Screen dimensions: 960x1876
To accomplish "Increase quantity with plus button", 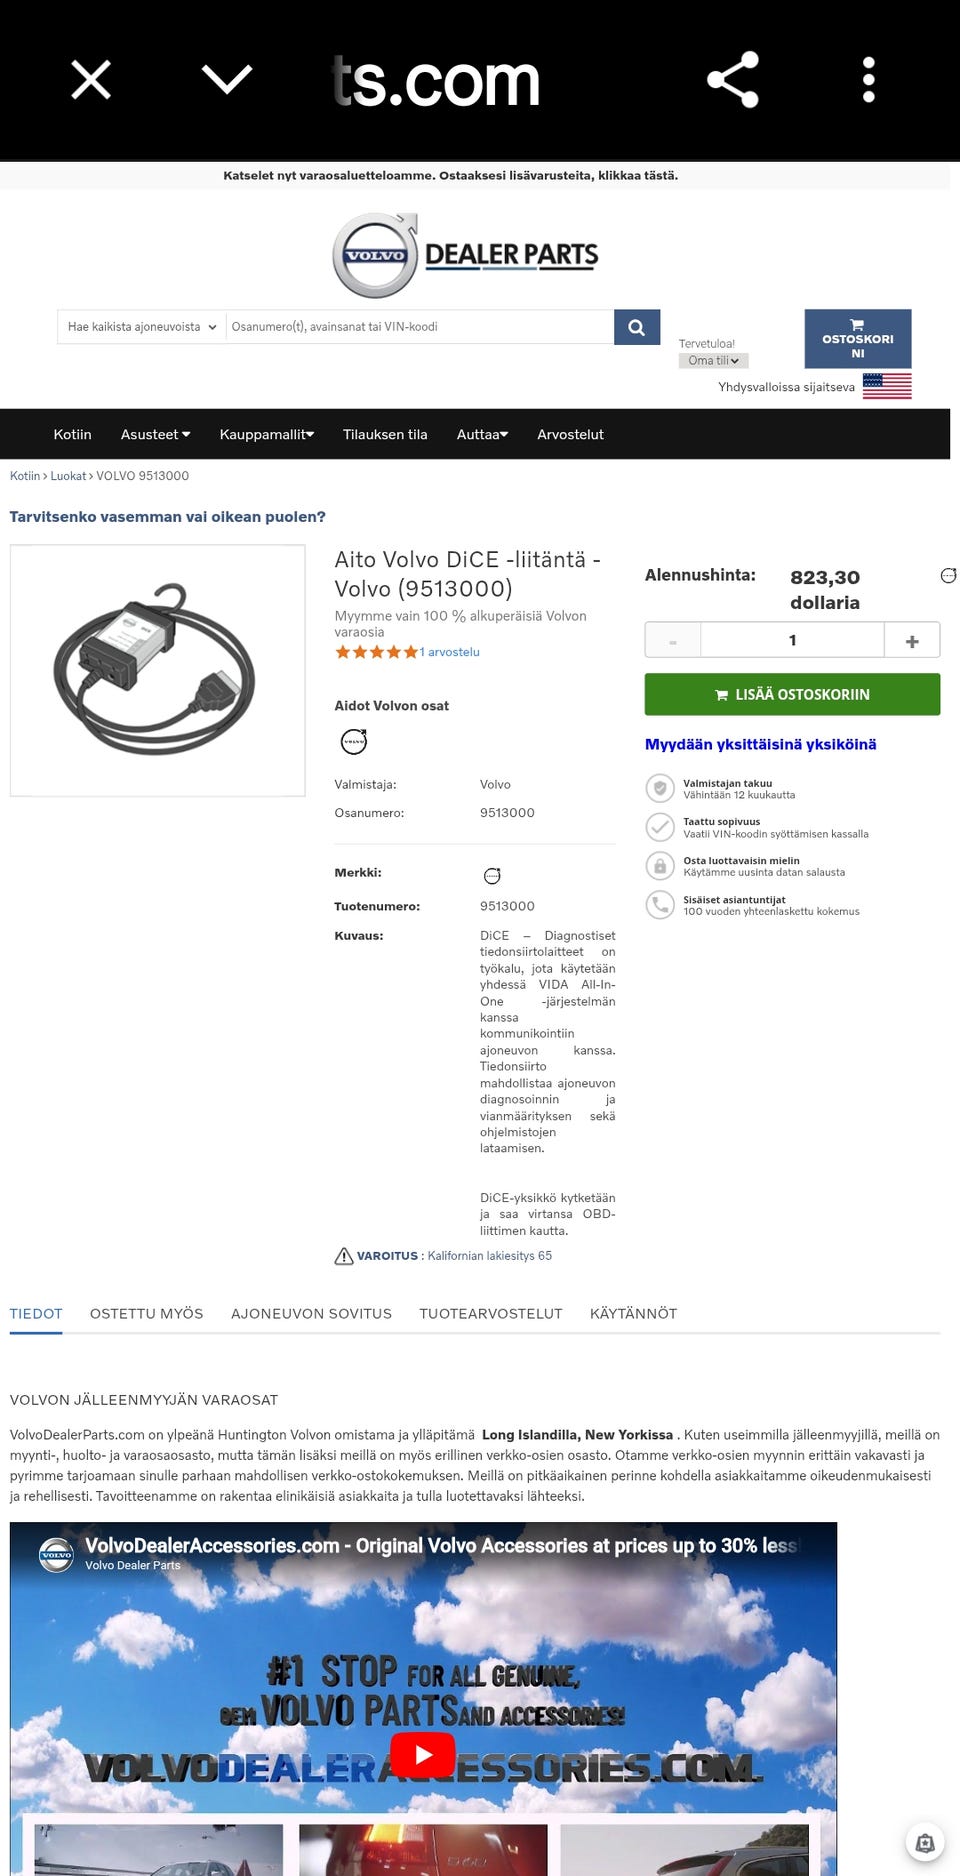I will pyautogui.click(x=912, y=641).
